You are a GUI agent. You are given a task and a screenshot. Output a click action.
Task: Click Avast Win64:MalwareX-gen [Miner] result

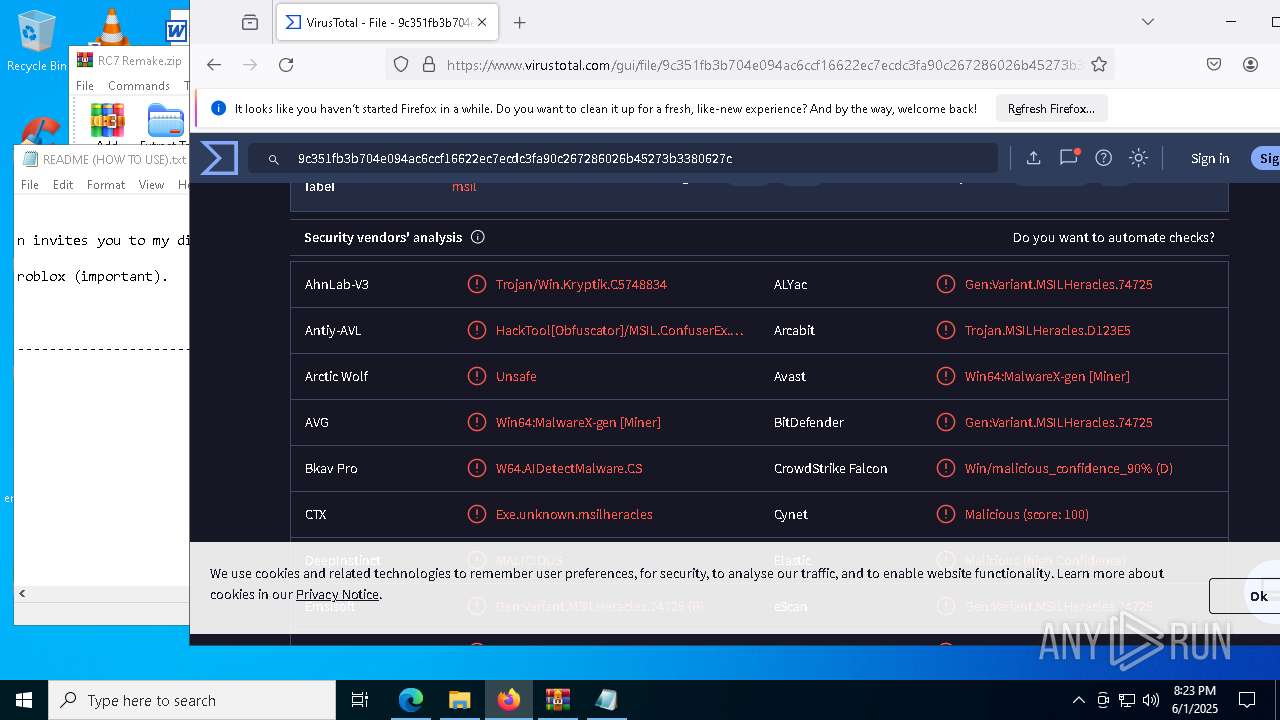1047,376
